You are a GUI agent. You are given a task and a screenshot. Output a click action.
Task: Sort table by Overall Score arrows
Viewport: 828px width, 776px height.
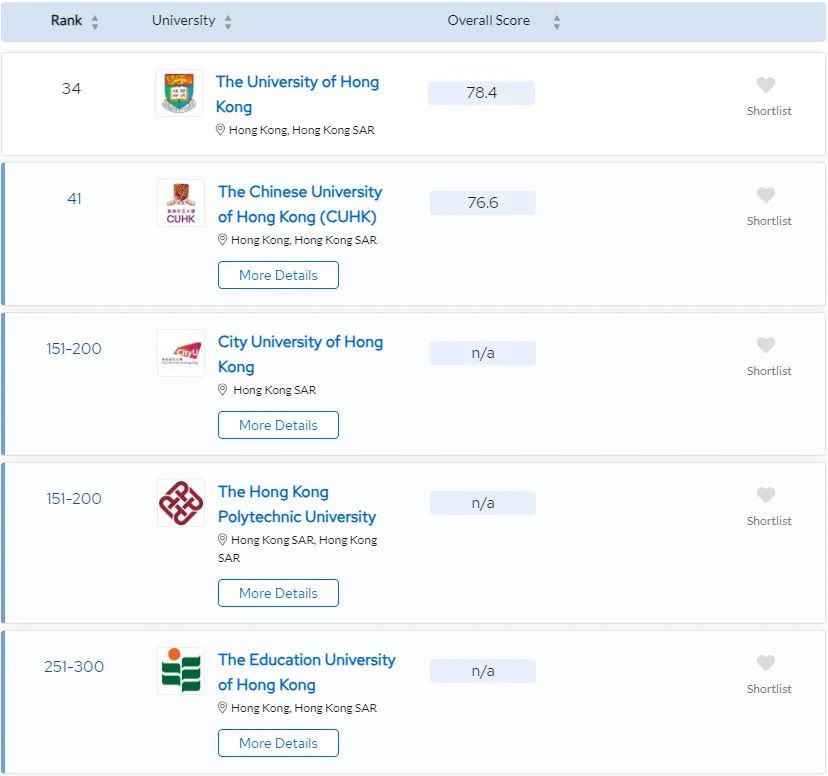[557, 22]
